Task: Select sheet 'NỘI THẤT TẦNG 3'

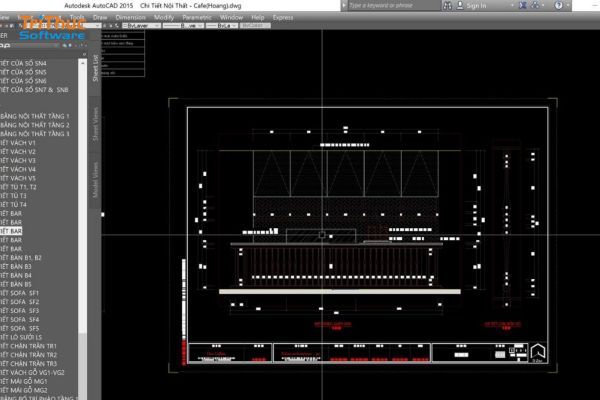Action: (x=35, y=134)
